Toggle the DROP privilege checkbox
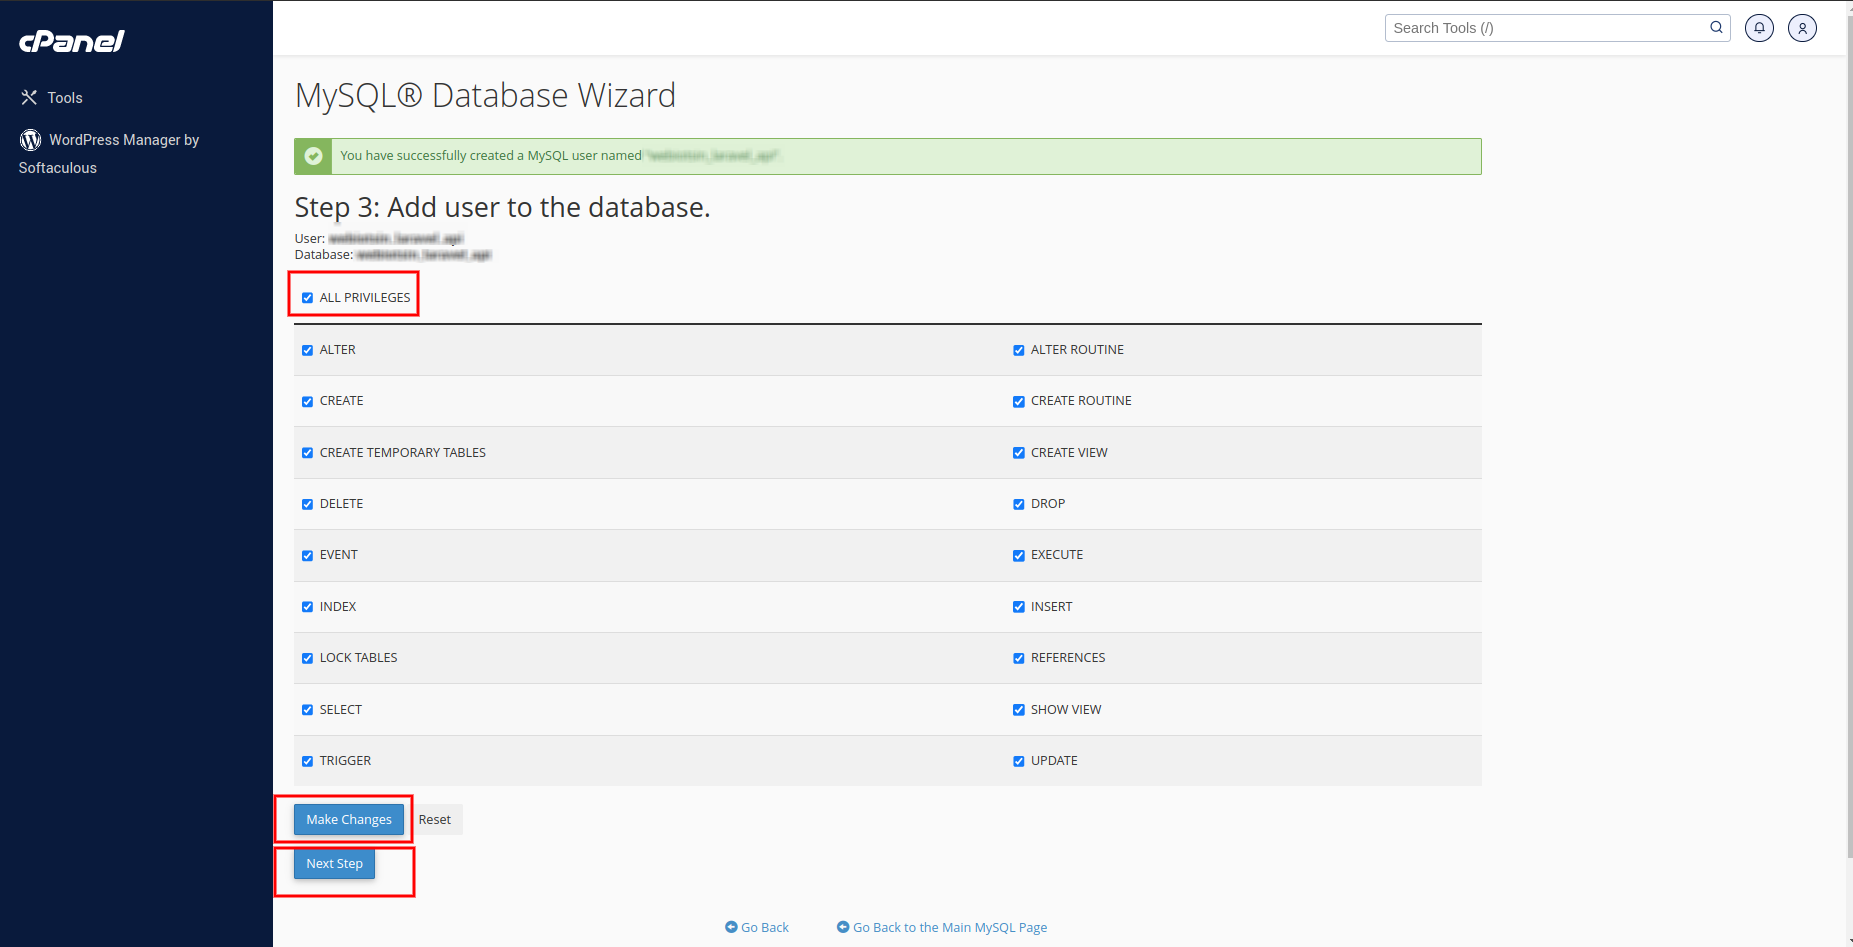1853x947 pixels. pyautogui.click(x=1018, y=504)
